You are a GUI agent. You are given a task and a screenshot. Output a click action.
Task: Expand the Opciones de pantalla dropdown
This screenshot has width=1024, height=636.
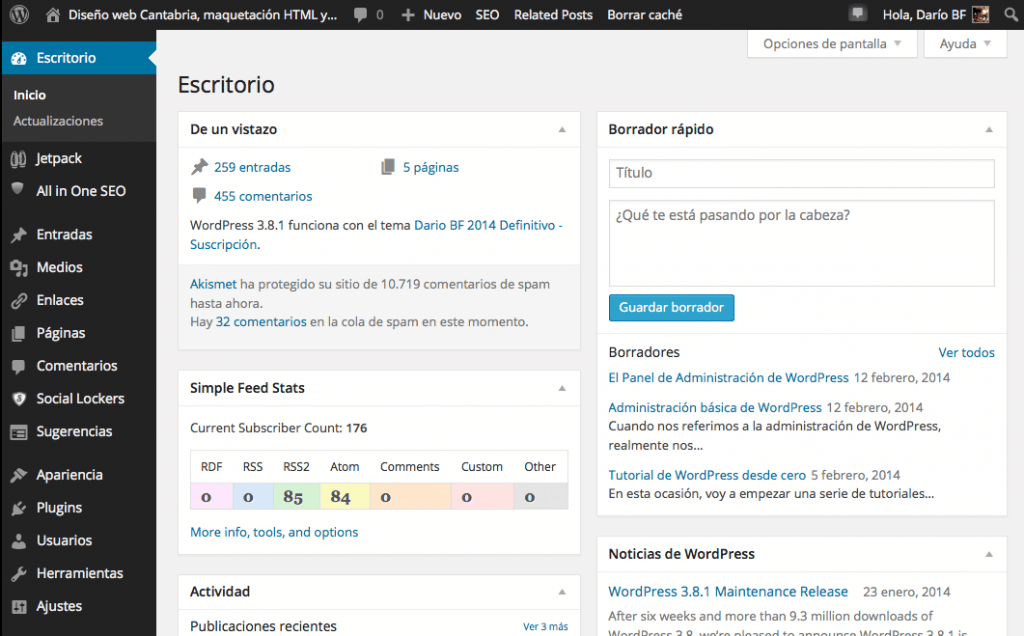click(x=832, y=44)
